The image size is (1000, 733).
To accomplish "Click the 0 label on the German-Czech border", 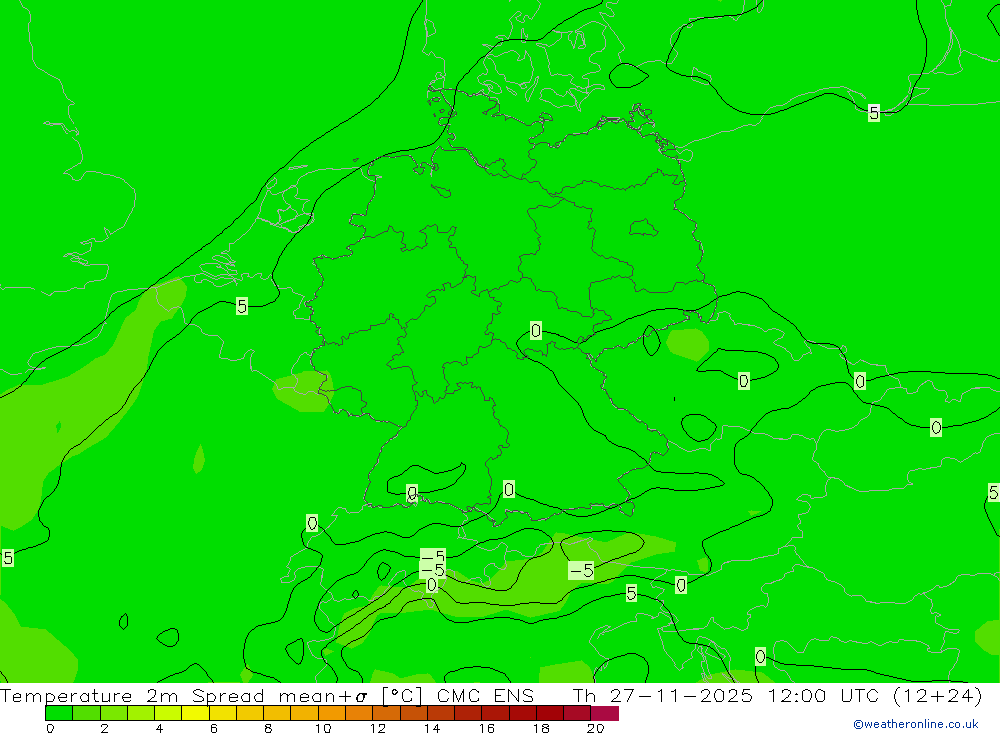I will pyautogui.click(x=536, y=330).
